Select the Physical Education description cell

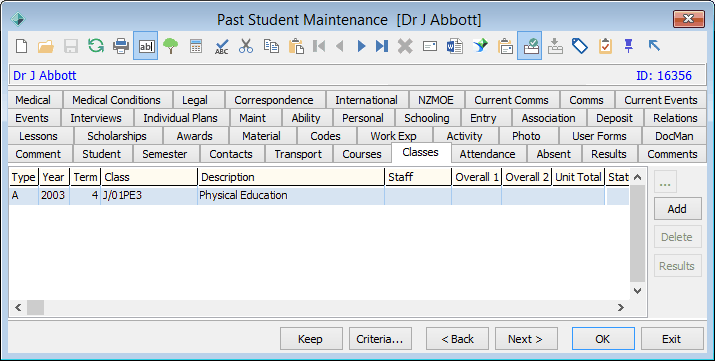[291, 195]
